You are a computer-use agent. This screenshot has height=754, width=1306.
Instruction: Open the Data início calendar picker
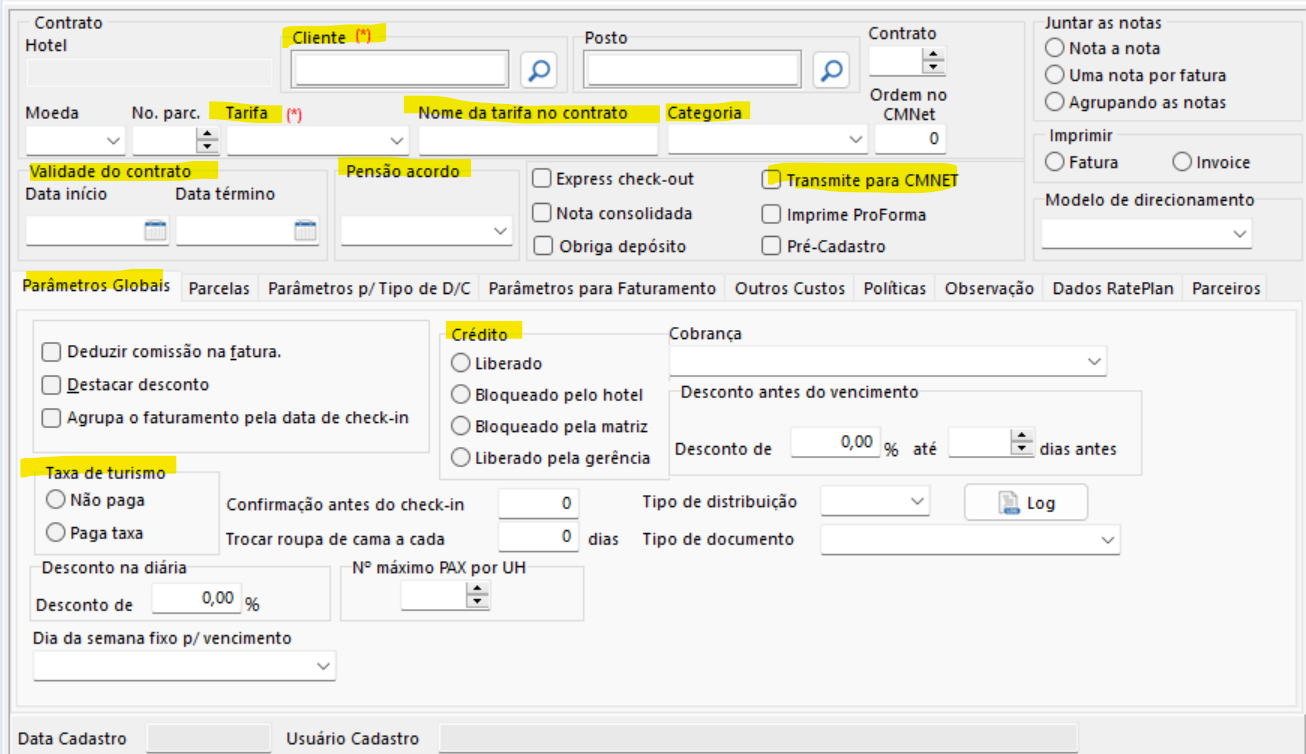click(x=155, y=231)
